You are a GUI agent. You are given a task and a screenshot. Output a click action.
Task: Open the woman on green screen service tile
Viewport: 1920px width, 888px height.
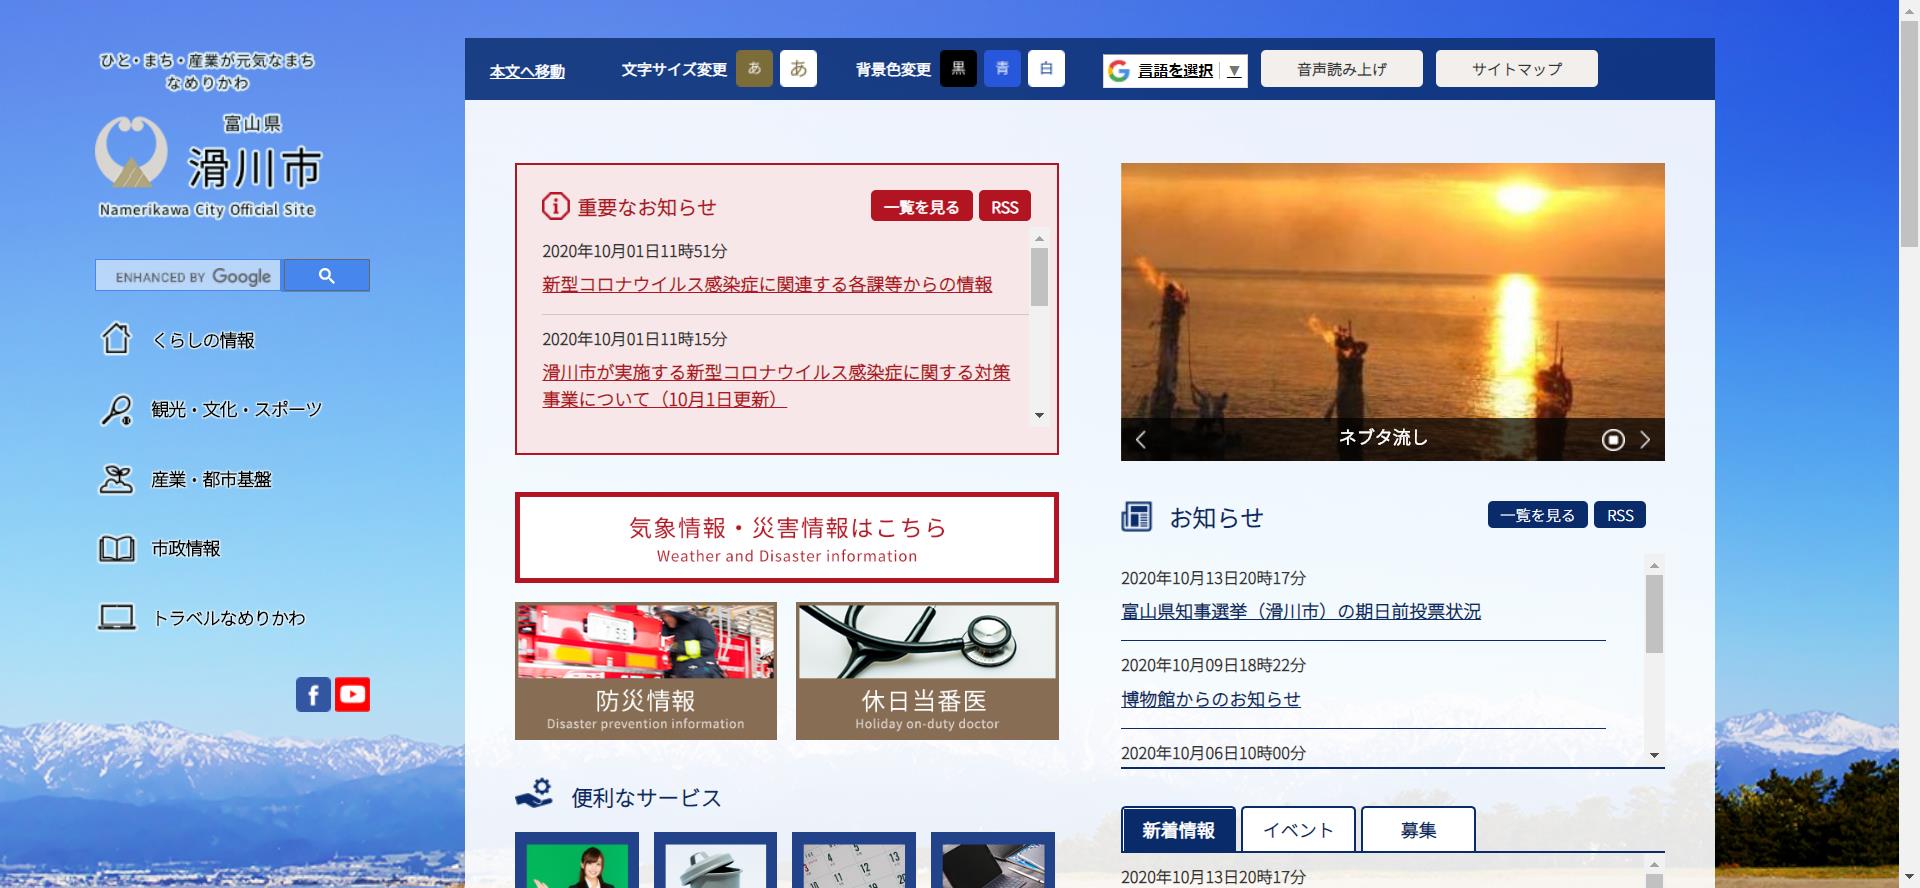(x=577, y=860)
